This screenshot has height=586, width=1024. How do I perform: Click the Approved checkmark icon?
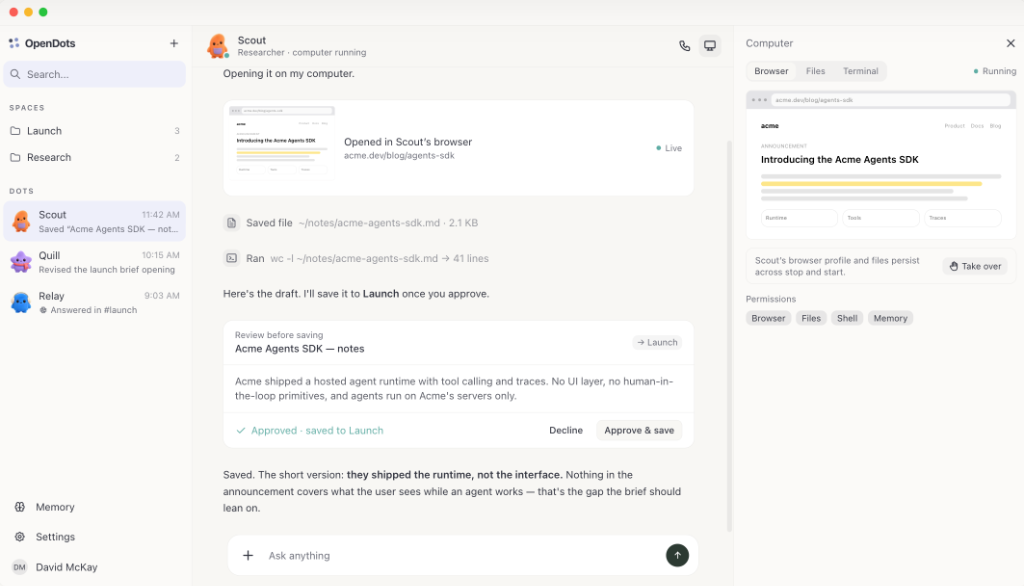click(241, 431)
